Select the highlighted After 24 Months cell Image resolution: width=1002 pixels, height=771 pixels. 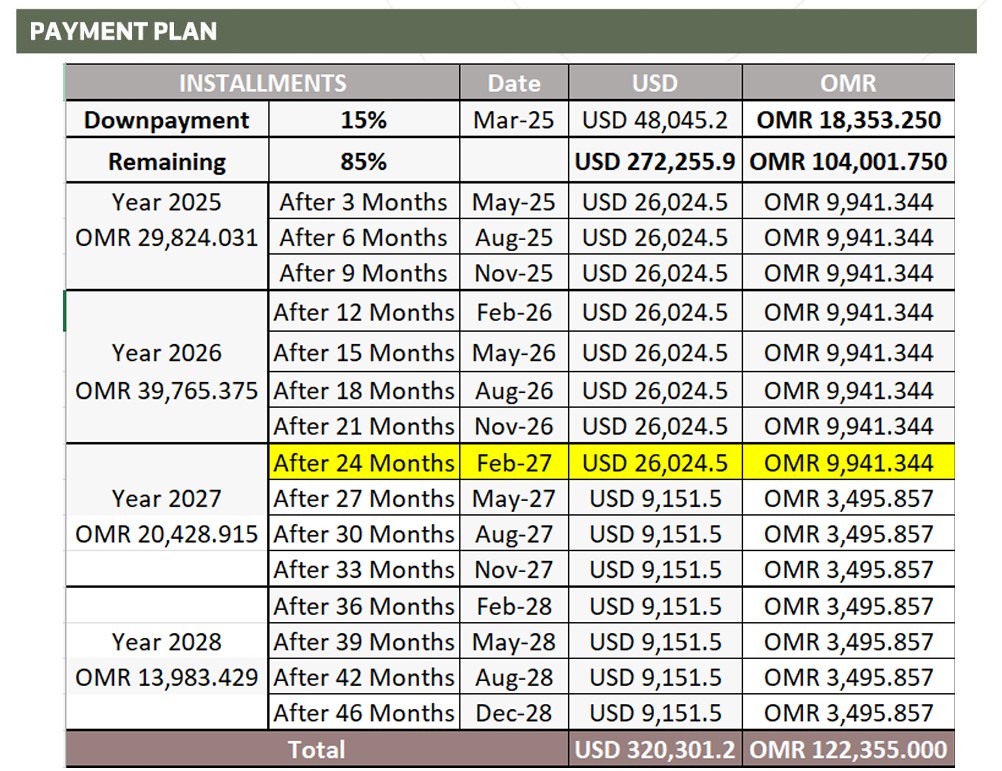(364, 462)
